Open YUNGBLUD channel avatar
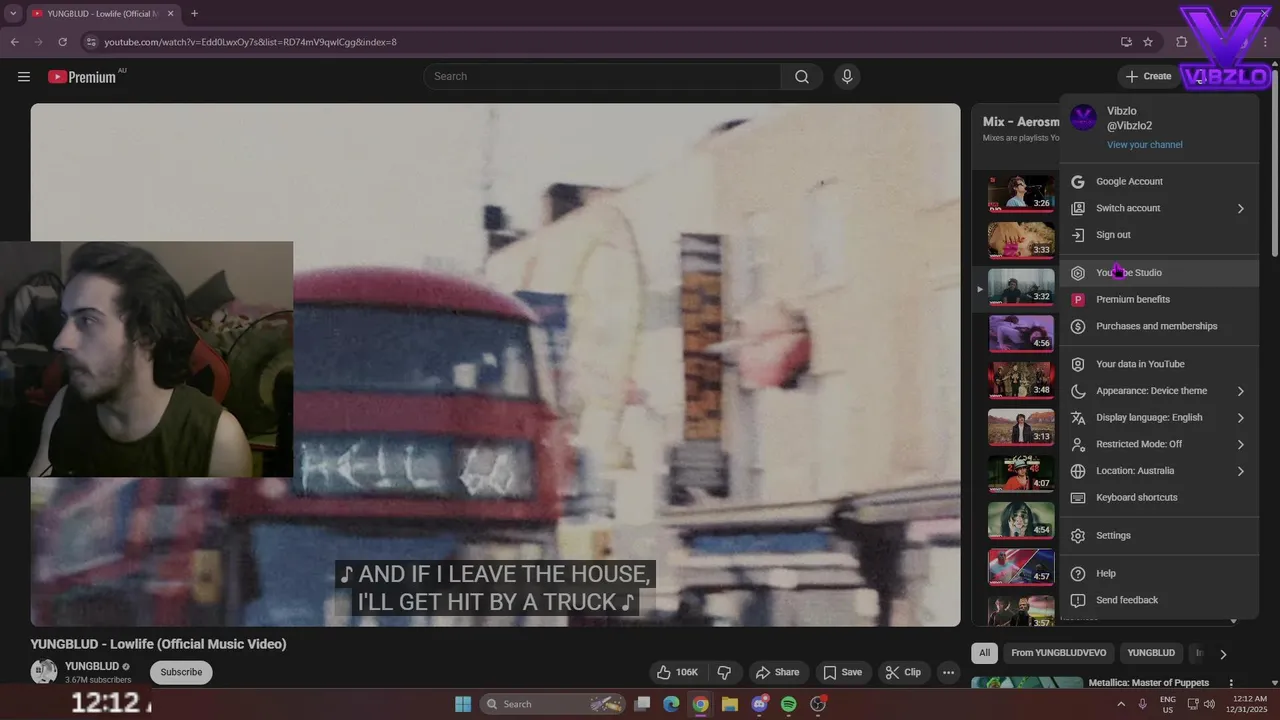Viewport: 1280px width, 720px height. click(x=44, y=672)
